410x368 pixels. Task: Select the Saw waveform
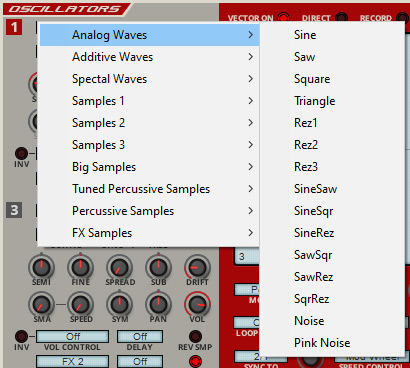pos(332,57)
